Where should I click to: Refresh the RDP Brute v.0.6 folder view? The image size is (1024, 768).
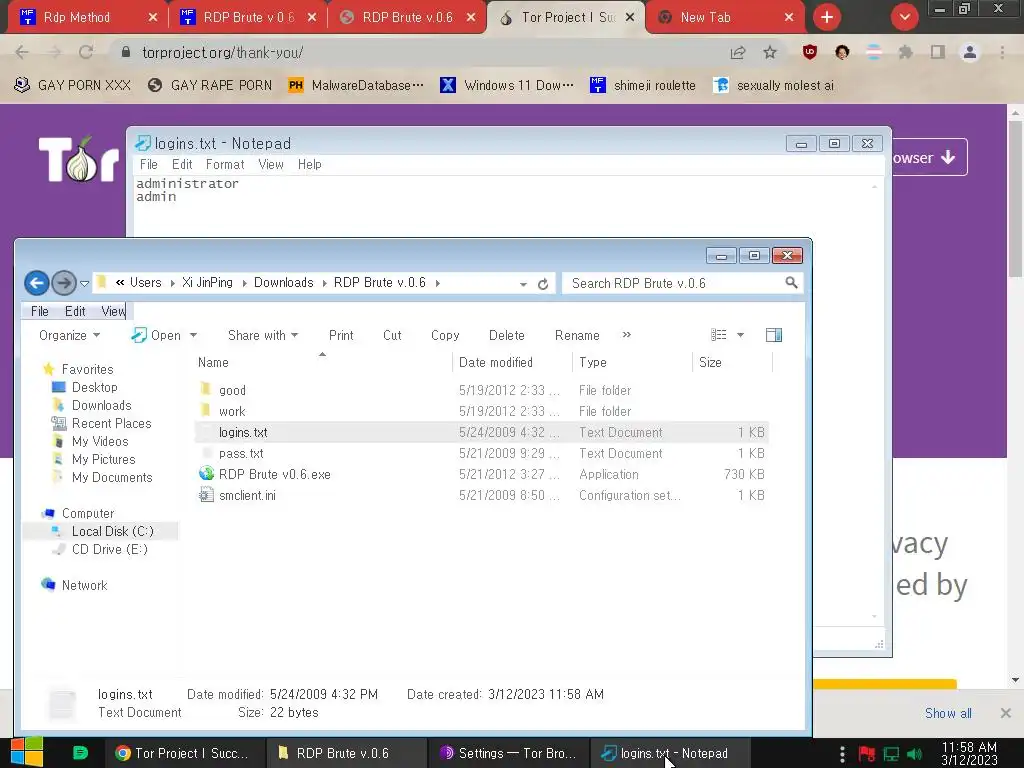point(543,284)
